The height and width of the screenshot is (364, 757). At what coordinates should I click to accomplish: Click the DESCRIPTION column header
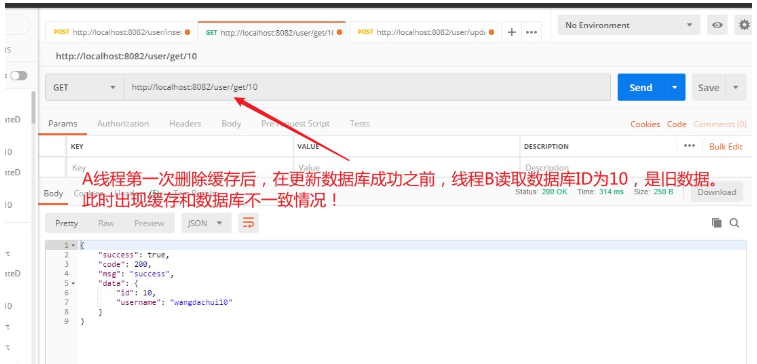pos(546,146)
